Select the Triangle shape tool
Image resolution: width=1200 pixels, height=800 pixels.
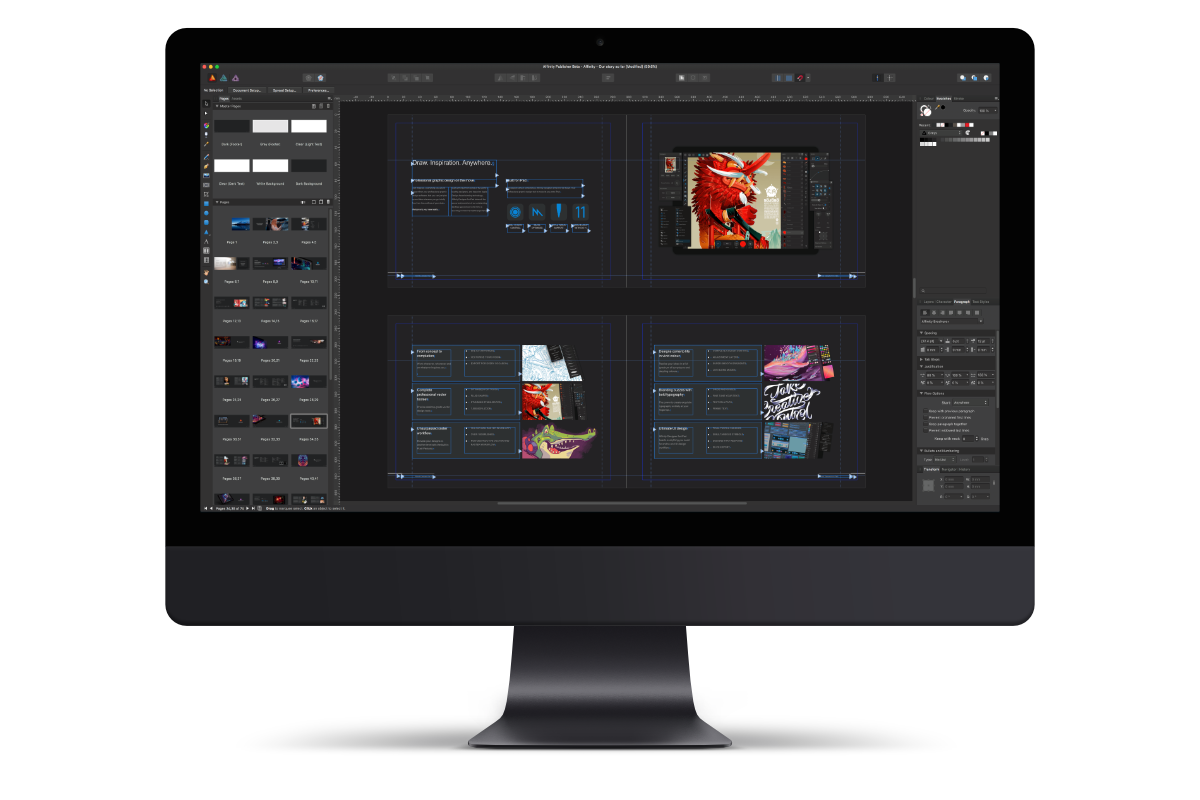click(206, 232)
